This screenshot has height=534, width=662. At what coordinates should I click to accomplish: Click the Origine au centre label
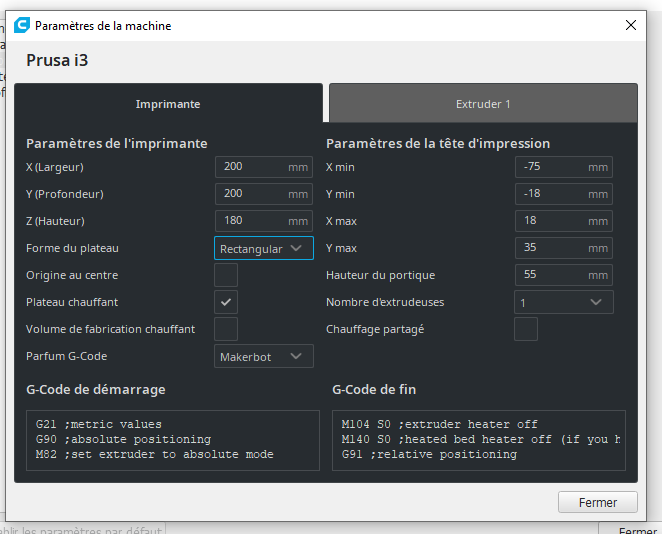click(72, 275)
